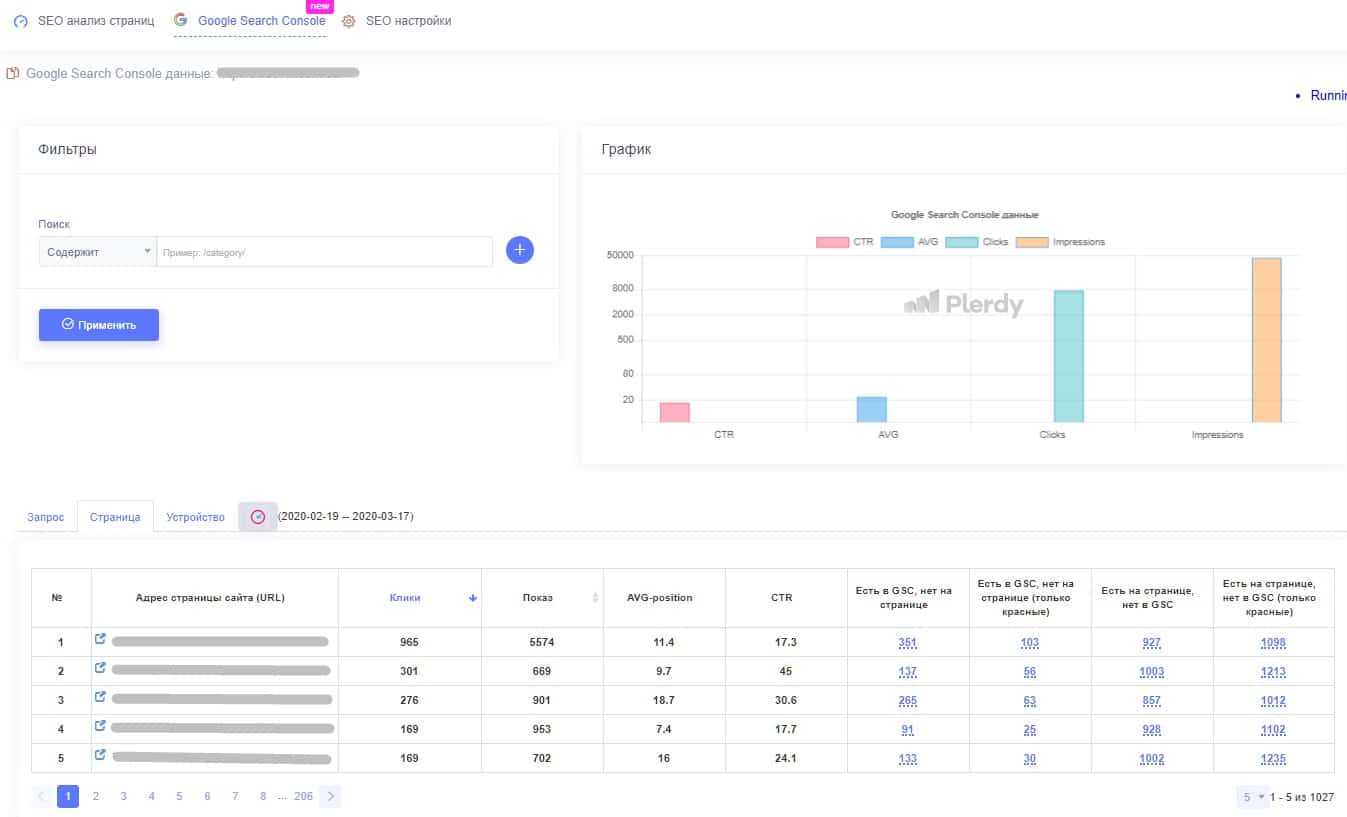Toggle the AVG legend swatch in chart
Viewport: 1347px width, 817px height.
coord(897,242)
